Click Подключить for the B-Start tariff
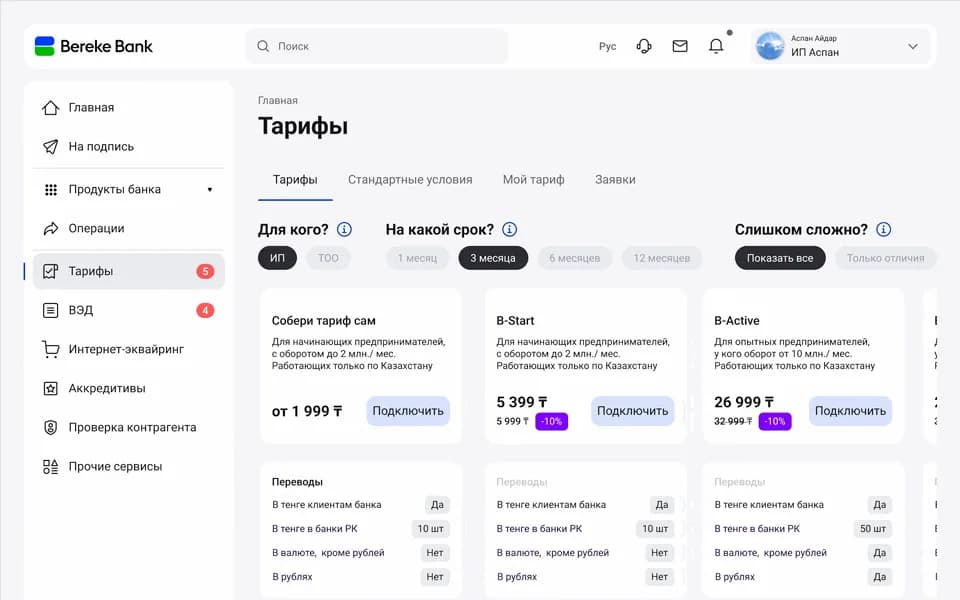Image resolution: width=960 pixels, height=600 pixels. pyautogui.click(x=632, y=411)
